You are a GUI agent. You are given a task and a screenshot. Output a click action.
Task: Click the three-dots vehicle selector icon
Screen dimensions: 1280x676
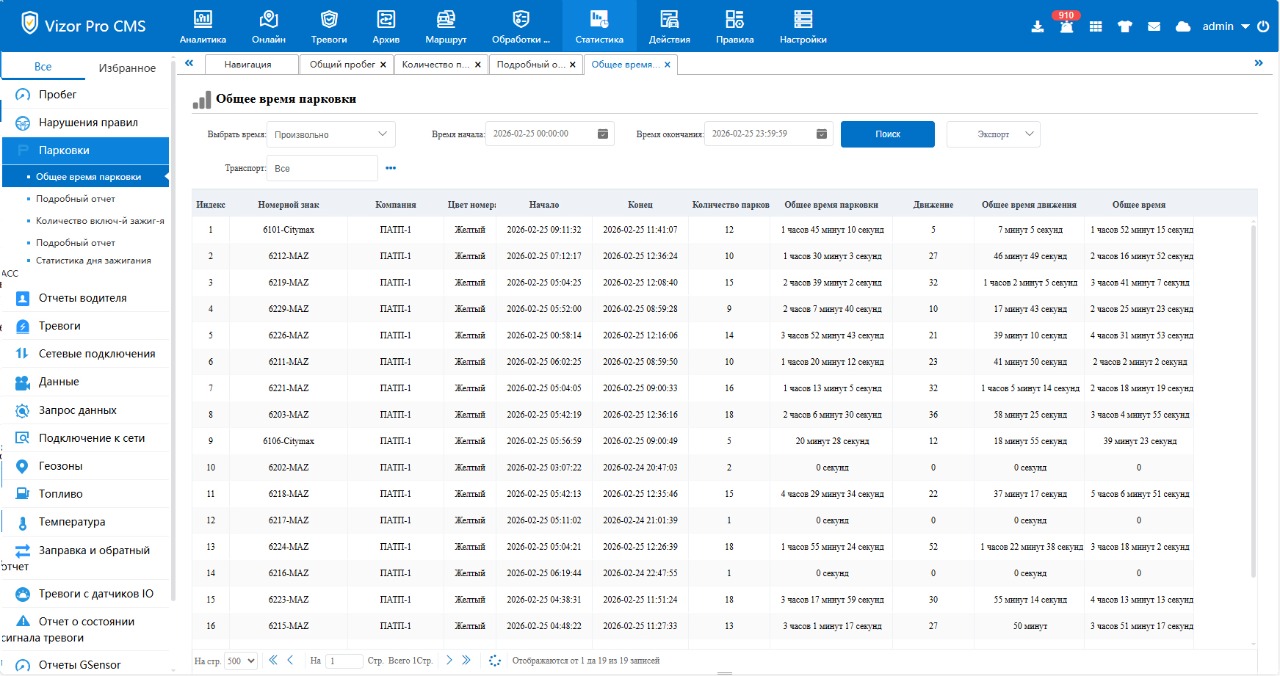tap(391, 169)
